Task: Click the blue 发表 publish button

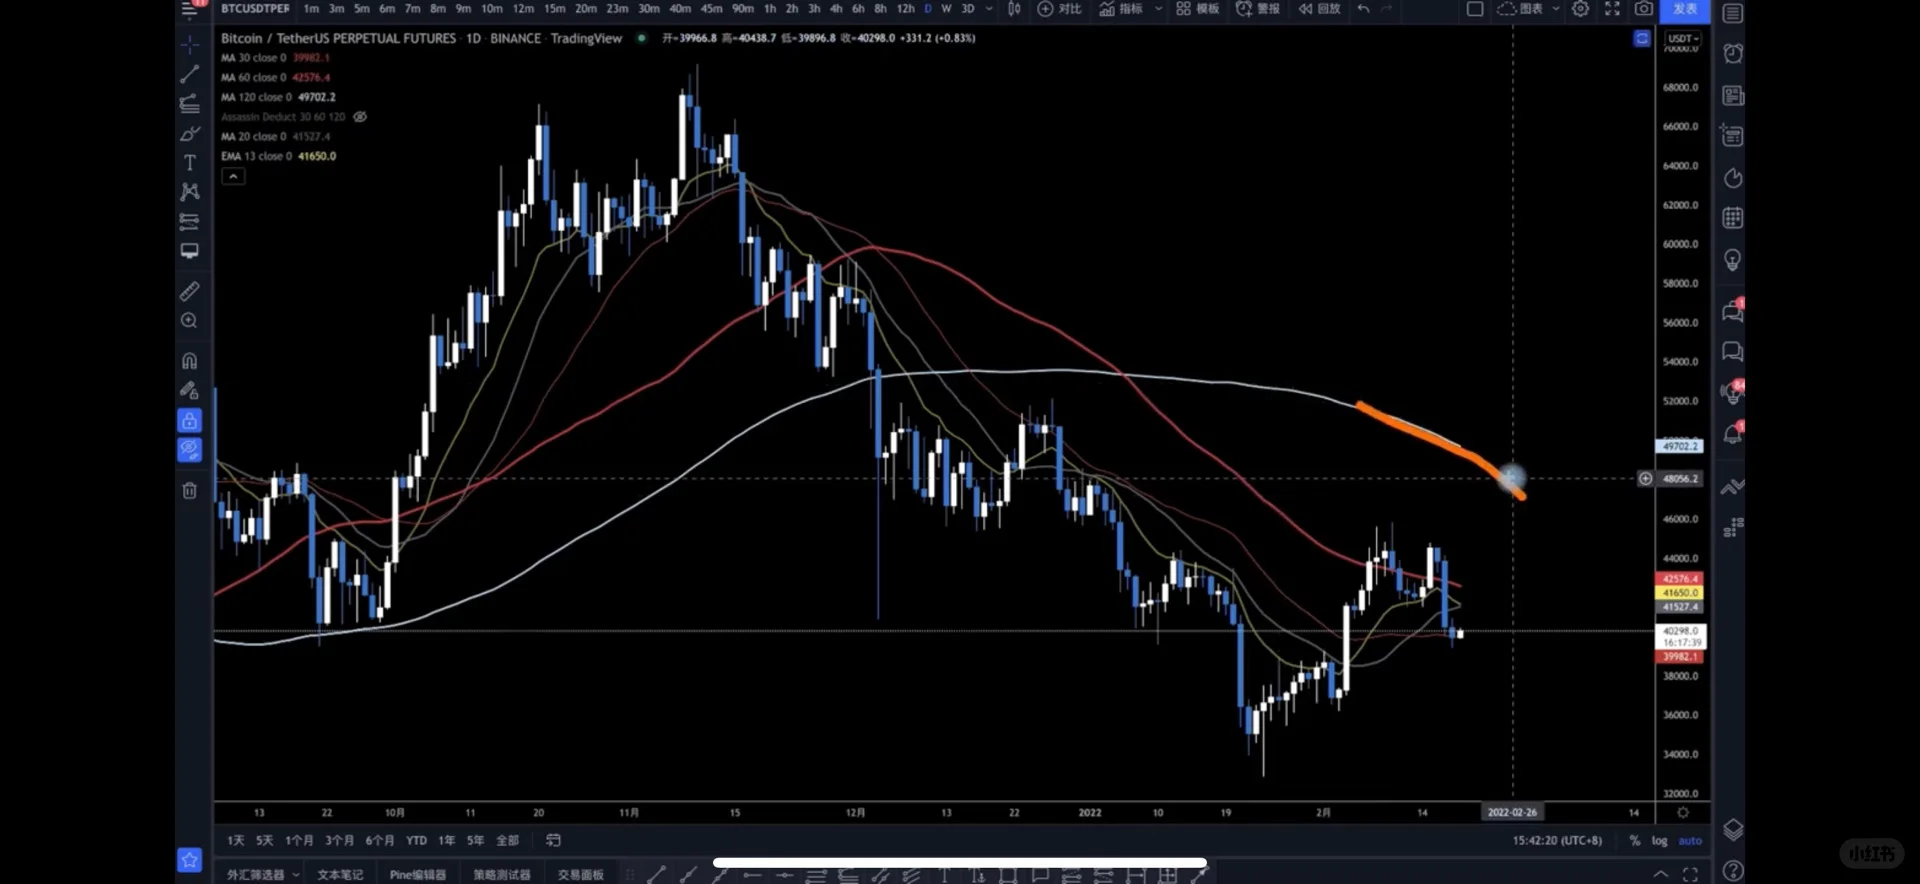Action: [x=1685, y=9]
